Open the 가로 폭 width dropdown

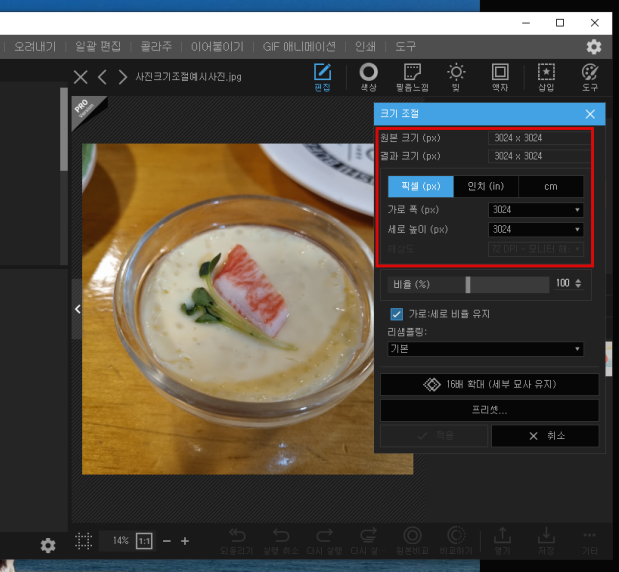click(536, 210)
